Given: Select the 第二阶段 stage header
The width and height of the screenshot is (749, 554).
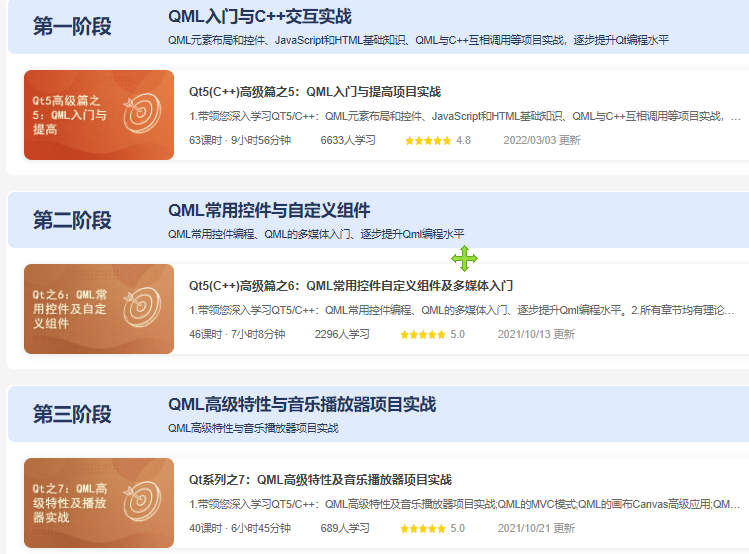Looking at the screenshot, I should (72, 221).
